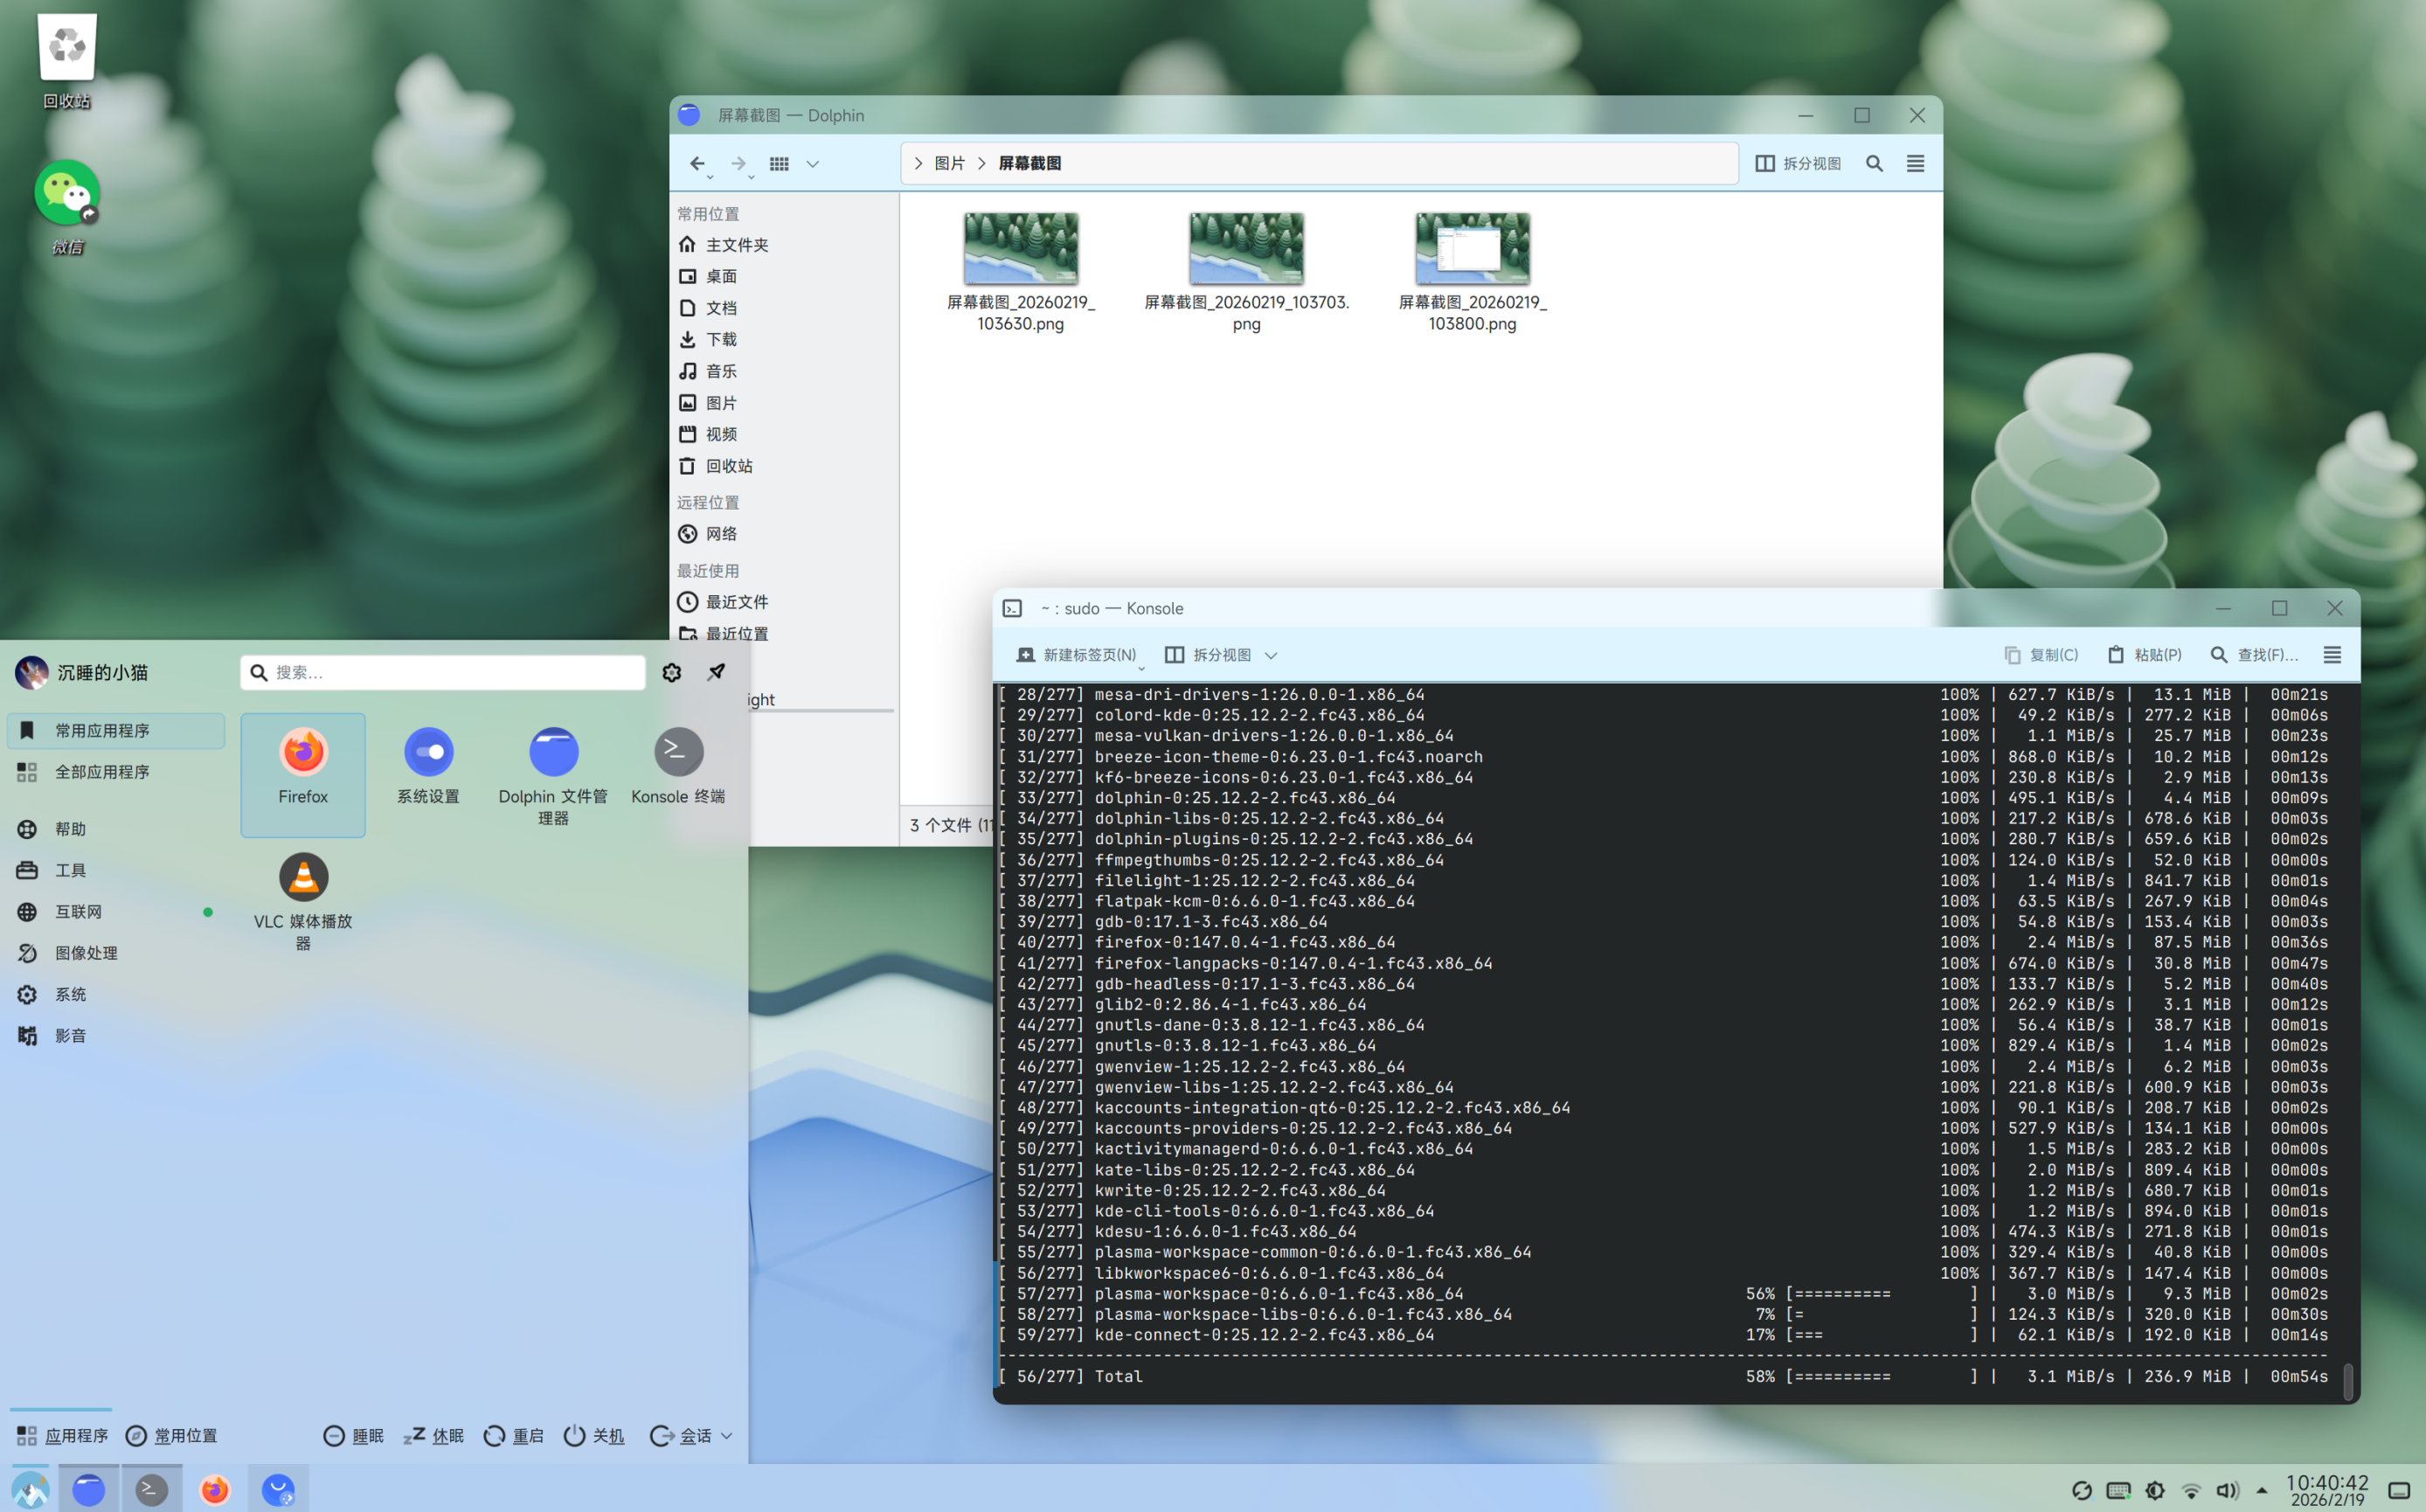The height and width of the screenshot is (1512, 2426).
Task: Open Konsole hamburger menu icon
Action: (x=2332, y=655)
